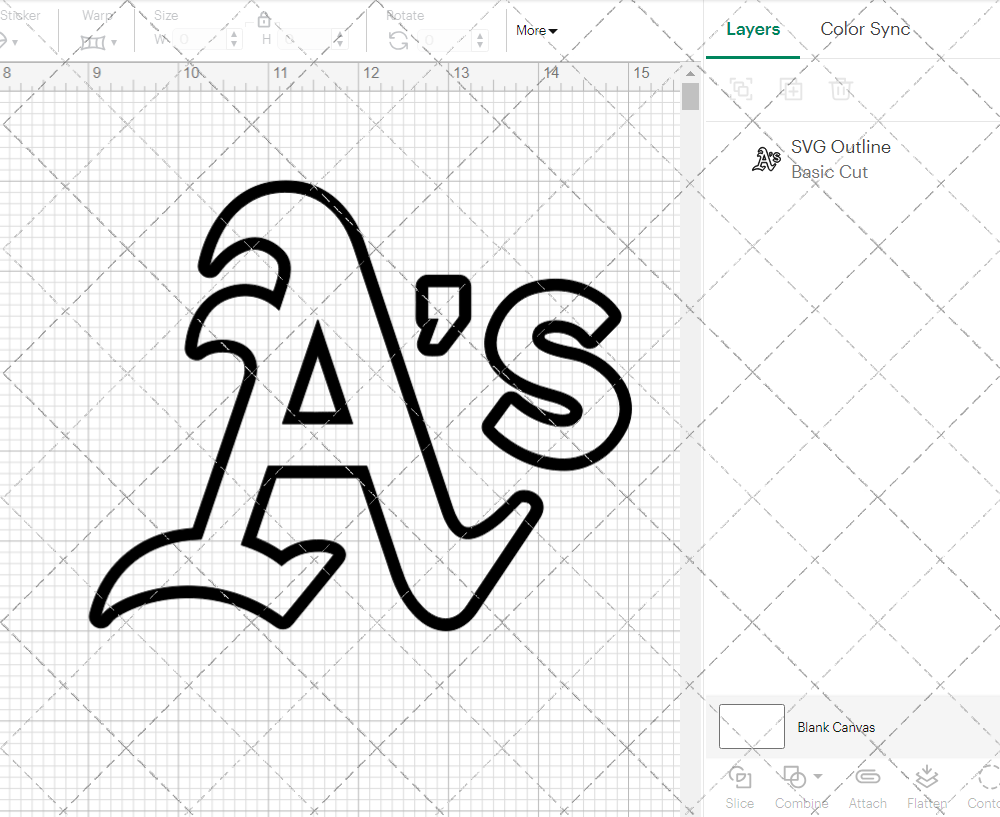Screen dimensions: 1000x817
Task: Select the SVG Outline layer thumbnail
Action: tap(766, 159)
